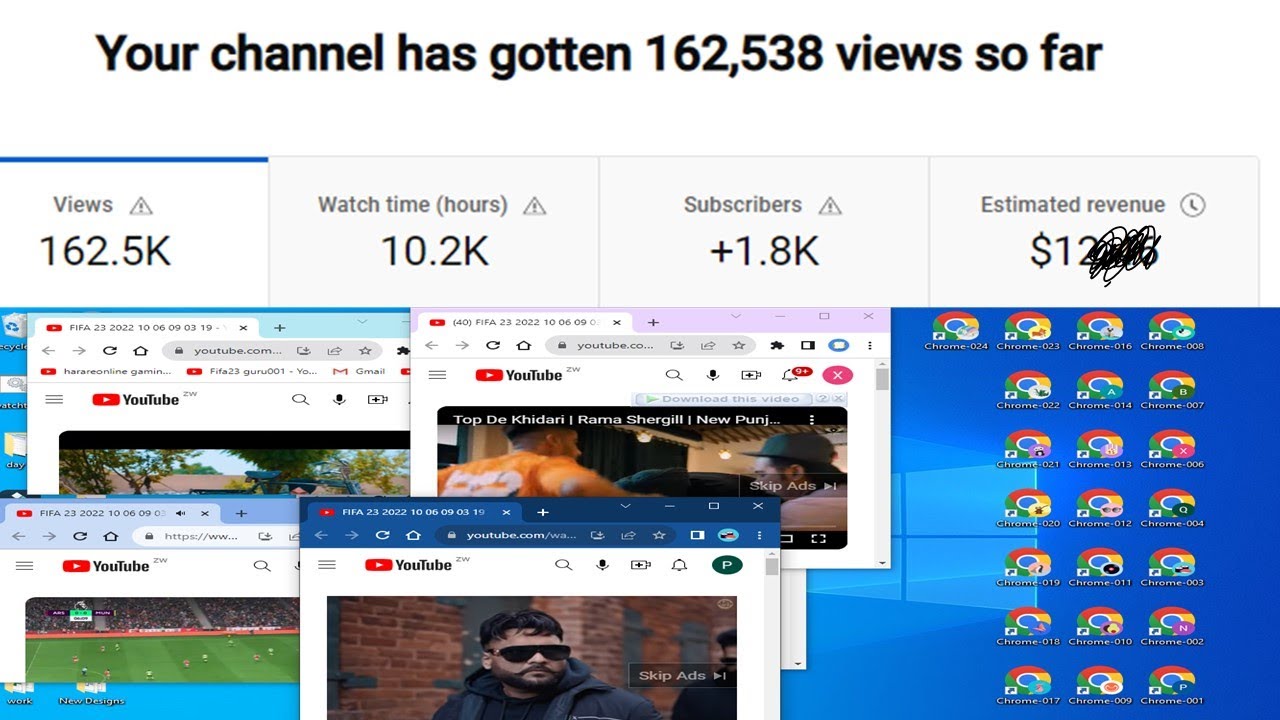The height and width of the screenshot is (720, 1280).
Task: Open the Chrome-013 desktop shortcut
Action: (1099, 450)
